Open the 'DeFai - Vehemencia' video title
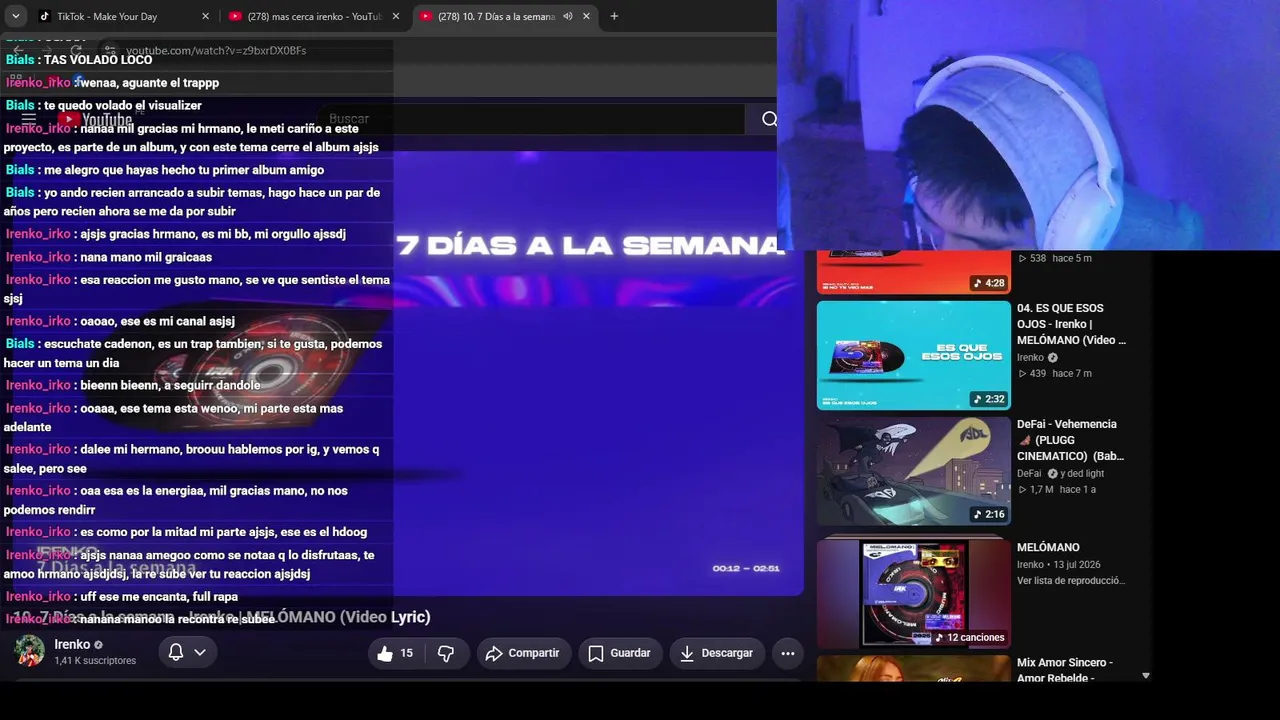Screen dimensions: 1280x720 point(1070,440)
